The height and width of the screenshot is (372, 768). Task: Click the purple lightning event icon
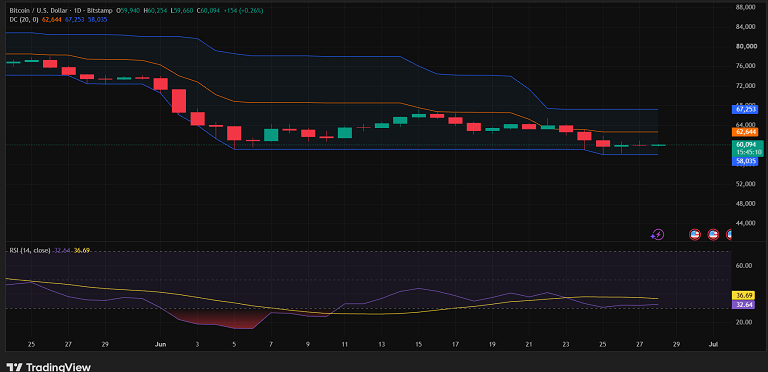coord(657,234)
